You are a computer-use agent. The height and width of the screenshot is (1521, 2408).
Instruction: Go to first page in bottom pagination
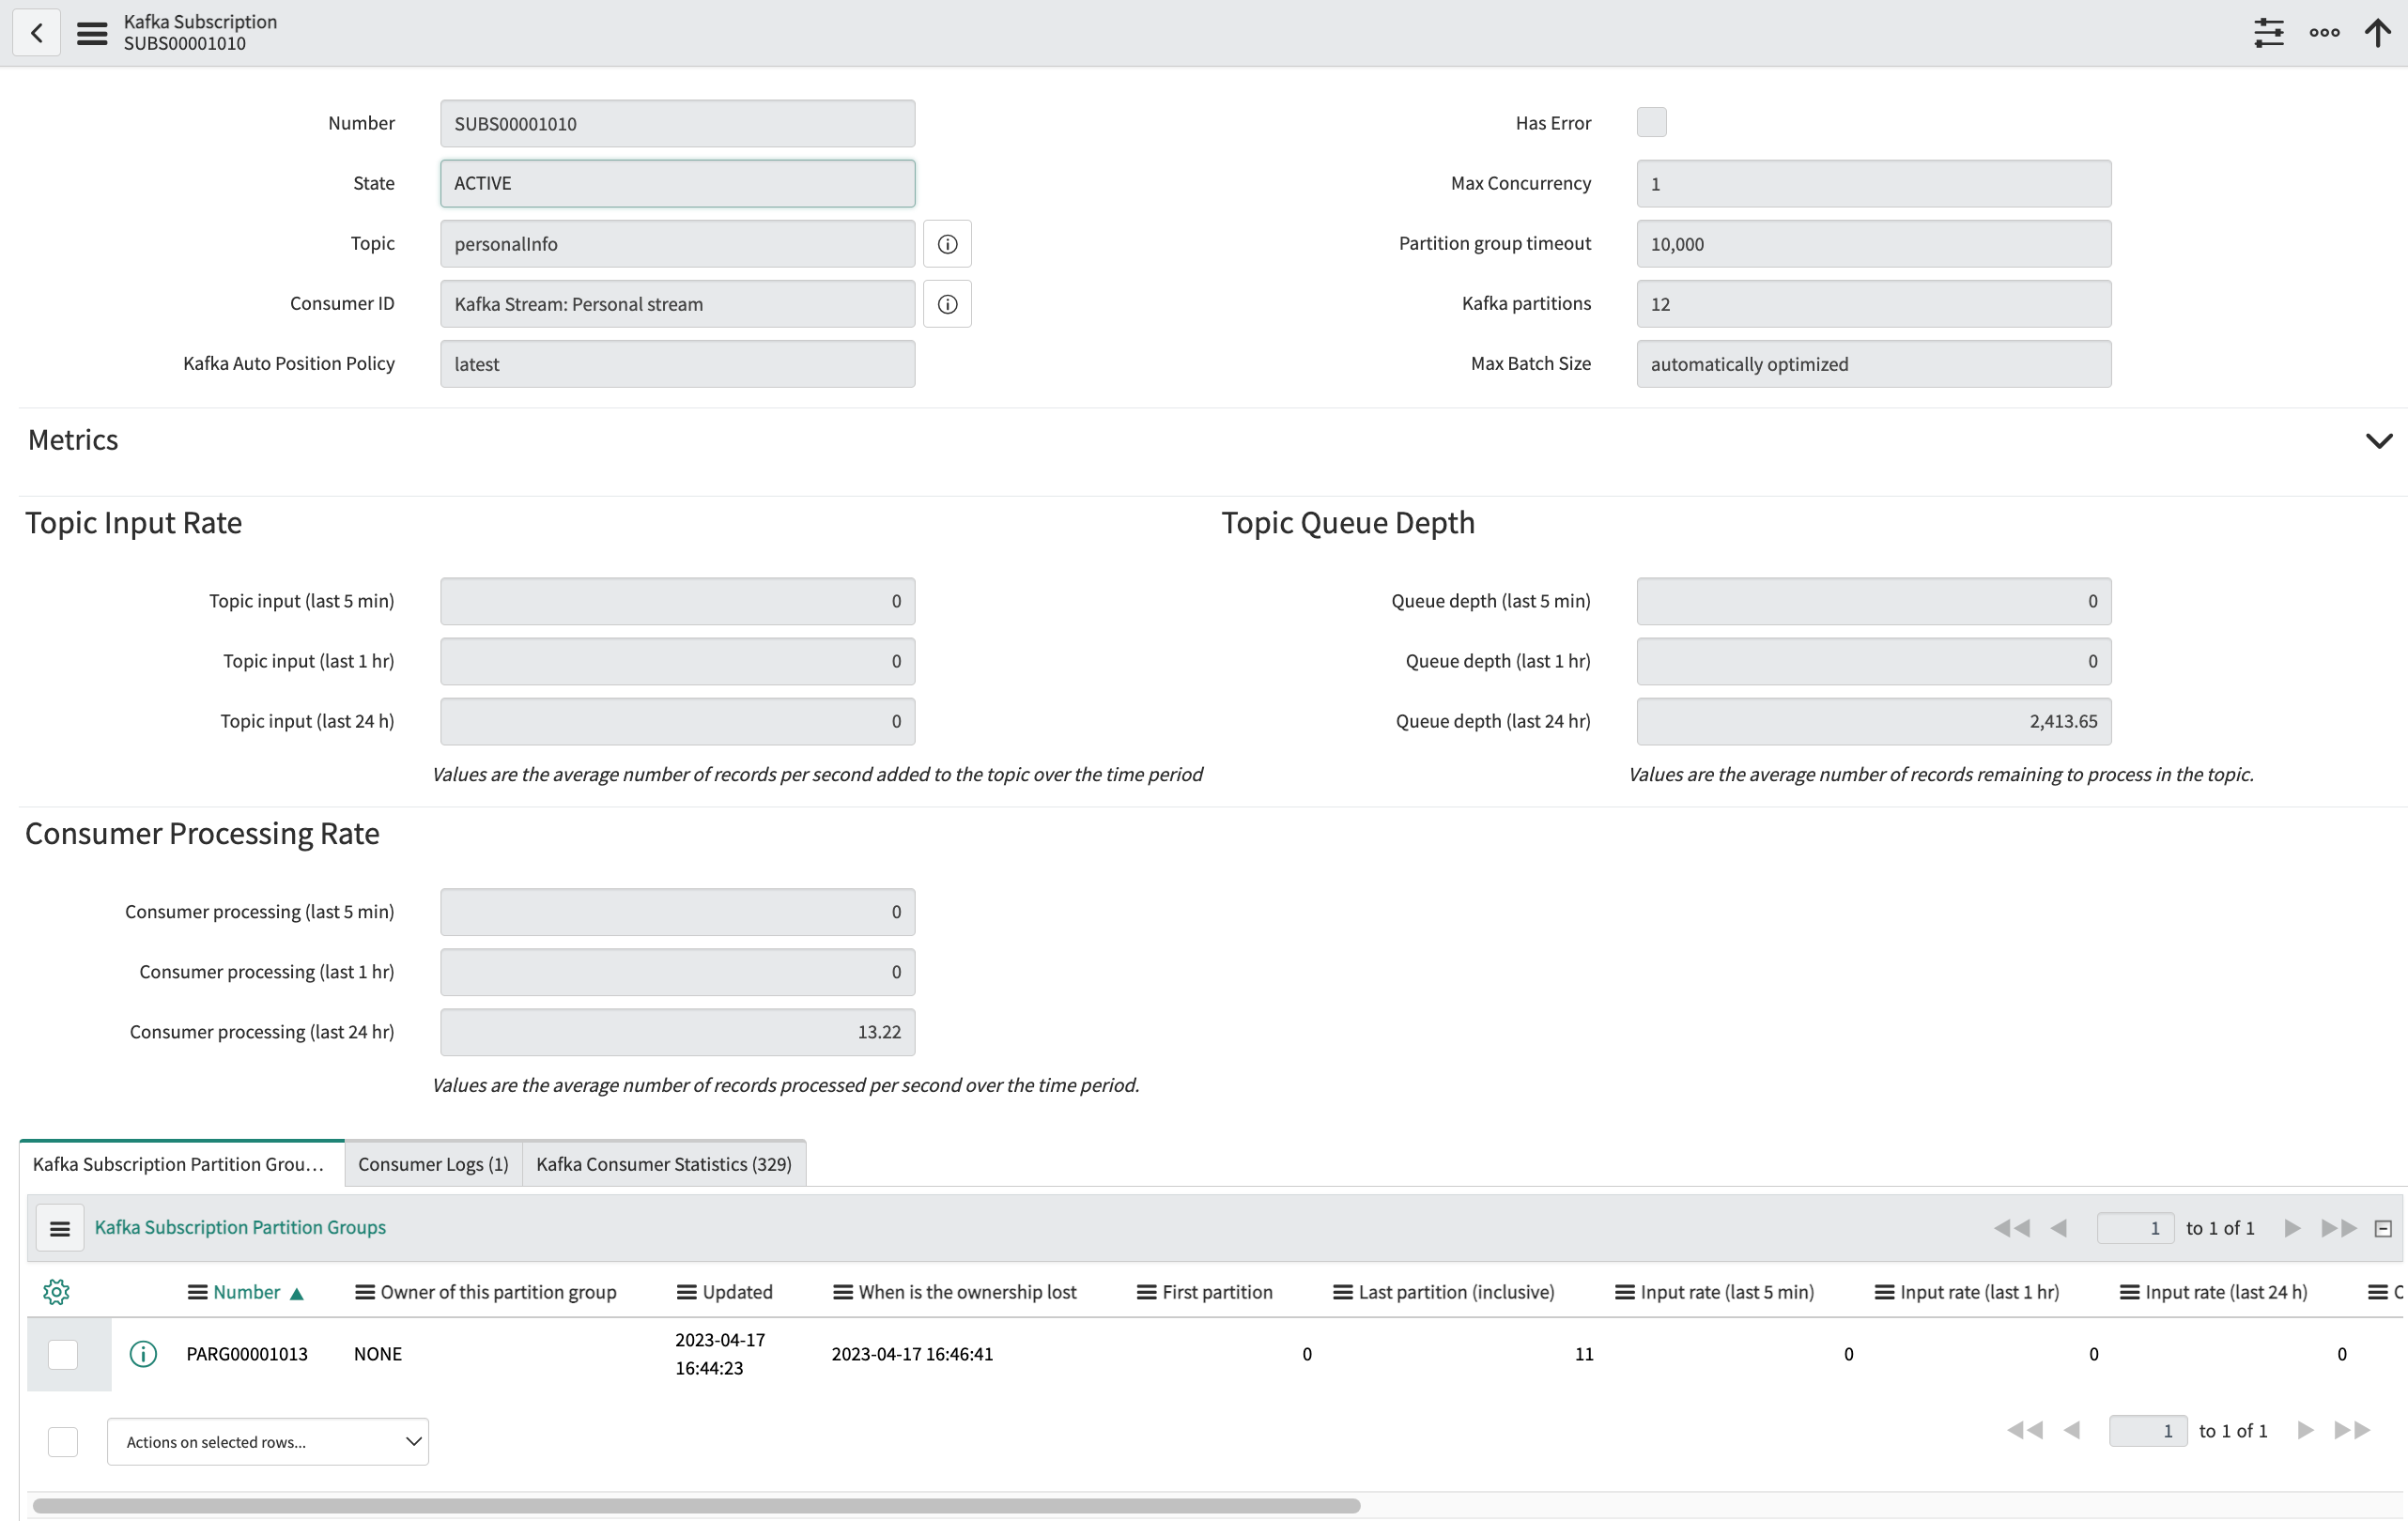[2024, 1430]
